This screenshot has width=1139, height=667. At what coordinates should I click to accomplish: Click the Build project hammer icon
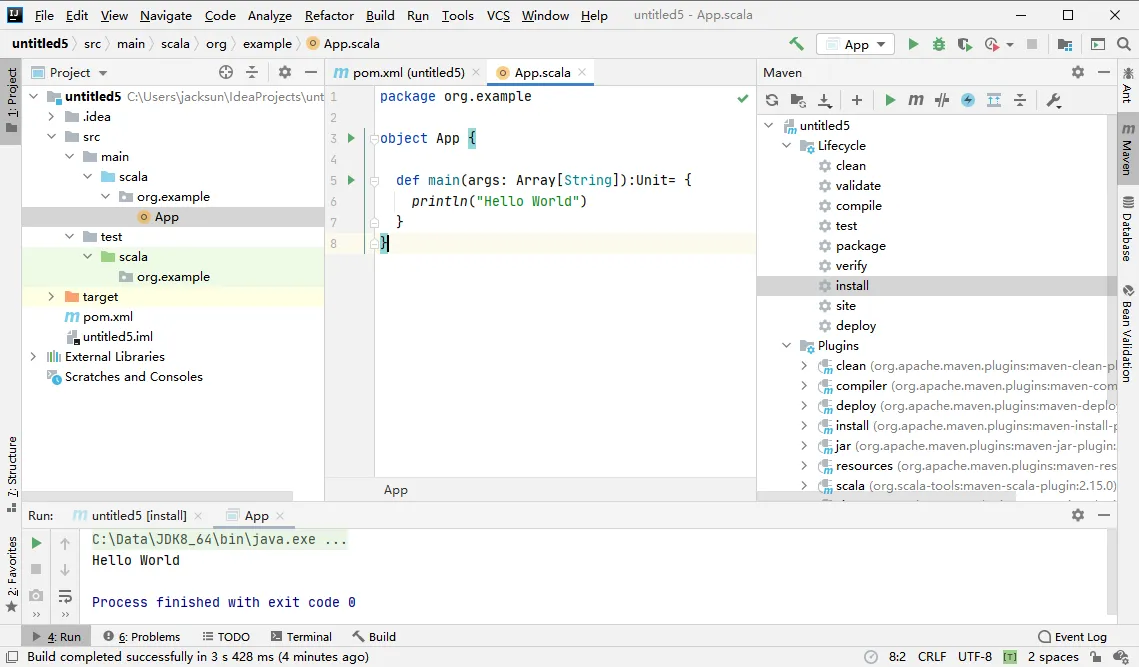pyautogui.click(x=796, y=44)
